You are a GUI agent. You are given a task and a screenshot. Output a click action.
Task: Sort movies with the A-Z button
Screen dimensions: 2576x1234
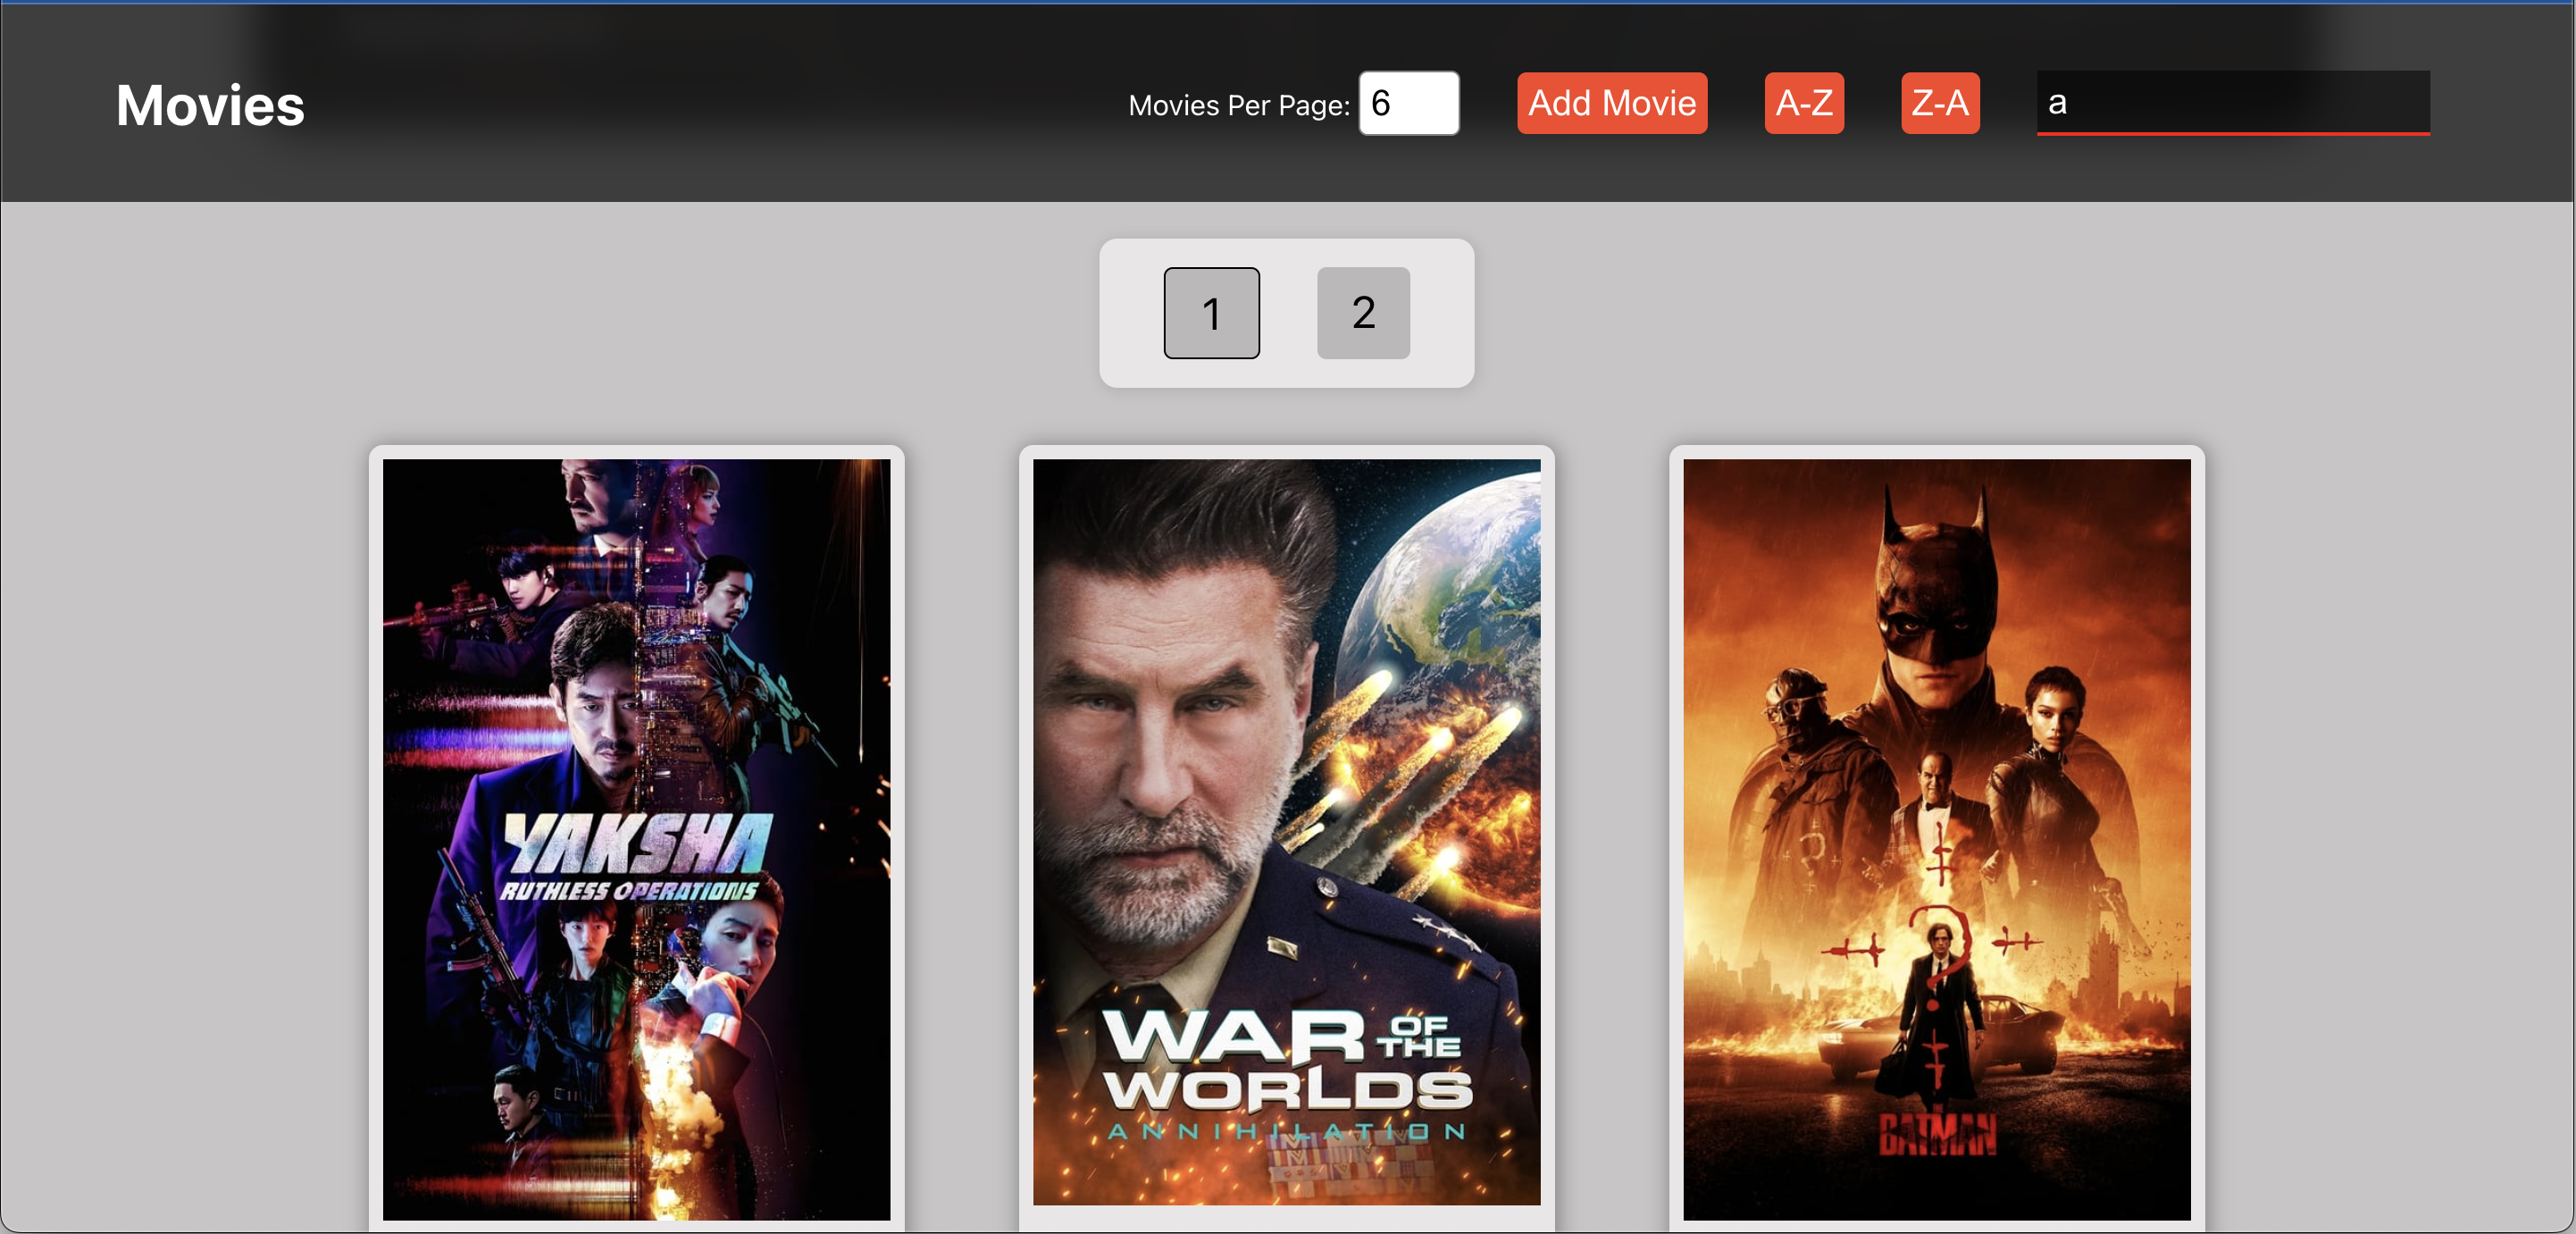pos(1803,103)
